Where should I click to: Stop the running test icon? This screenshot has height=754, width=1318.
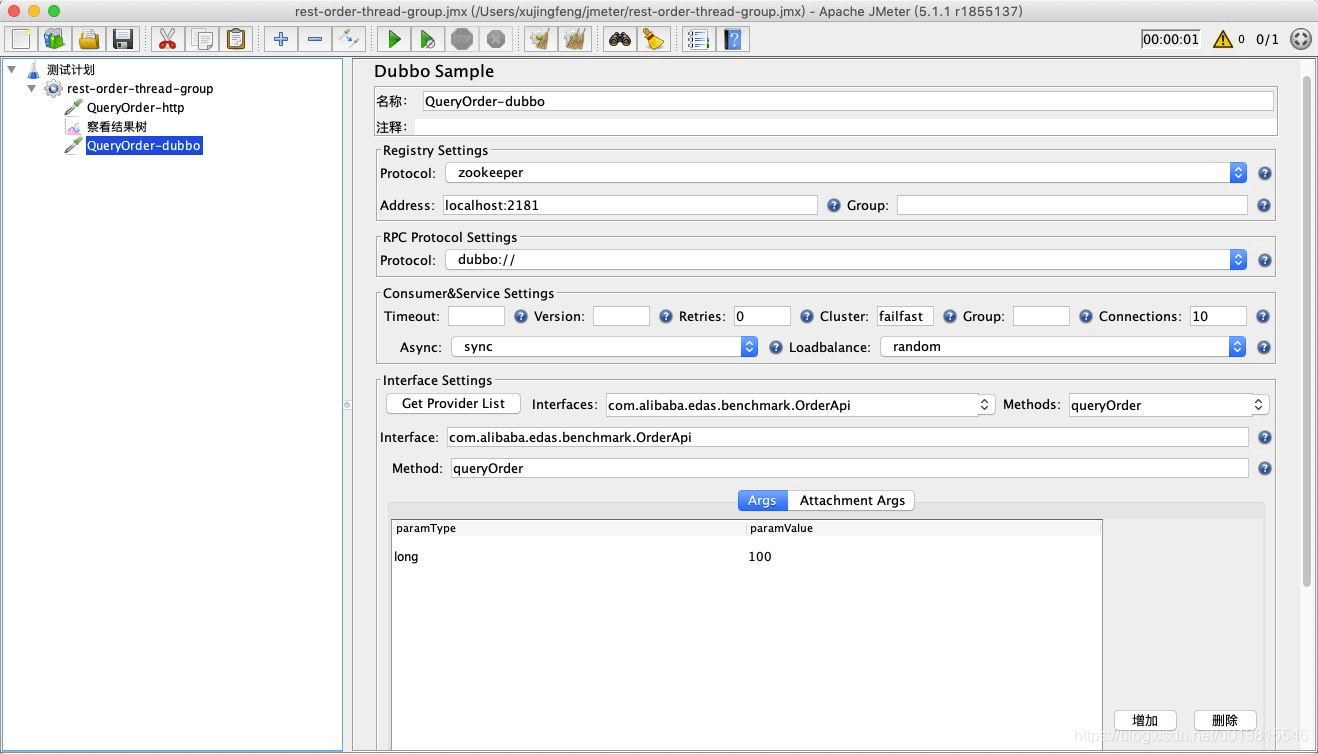click(462, 39)
